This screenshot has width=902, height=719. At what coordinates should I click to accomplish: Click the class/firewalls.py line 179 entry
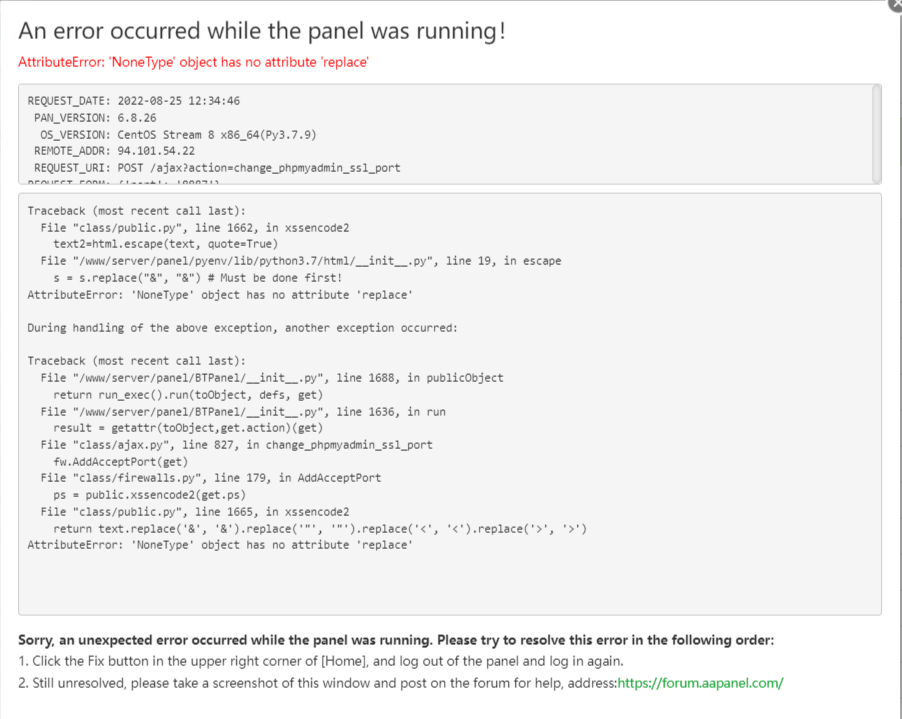pyautogui.click(x=210, y=478)
